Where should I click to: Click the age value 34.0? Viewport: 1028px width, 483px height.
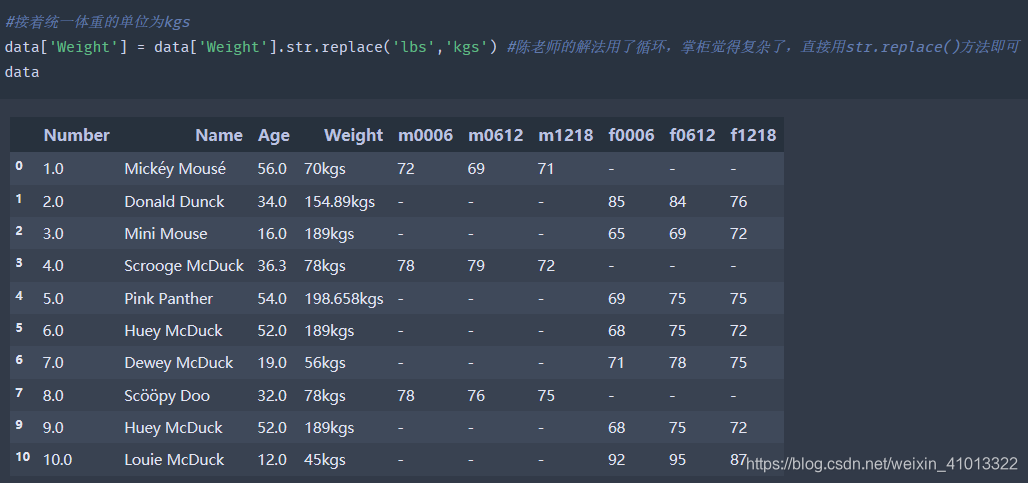click(x=272, y=201)
